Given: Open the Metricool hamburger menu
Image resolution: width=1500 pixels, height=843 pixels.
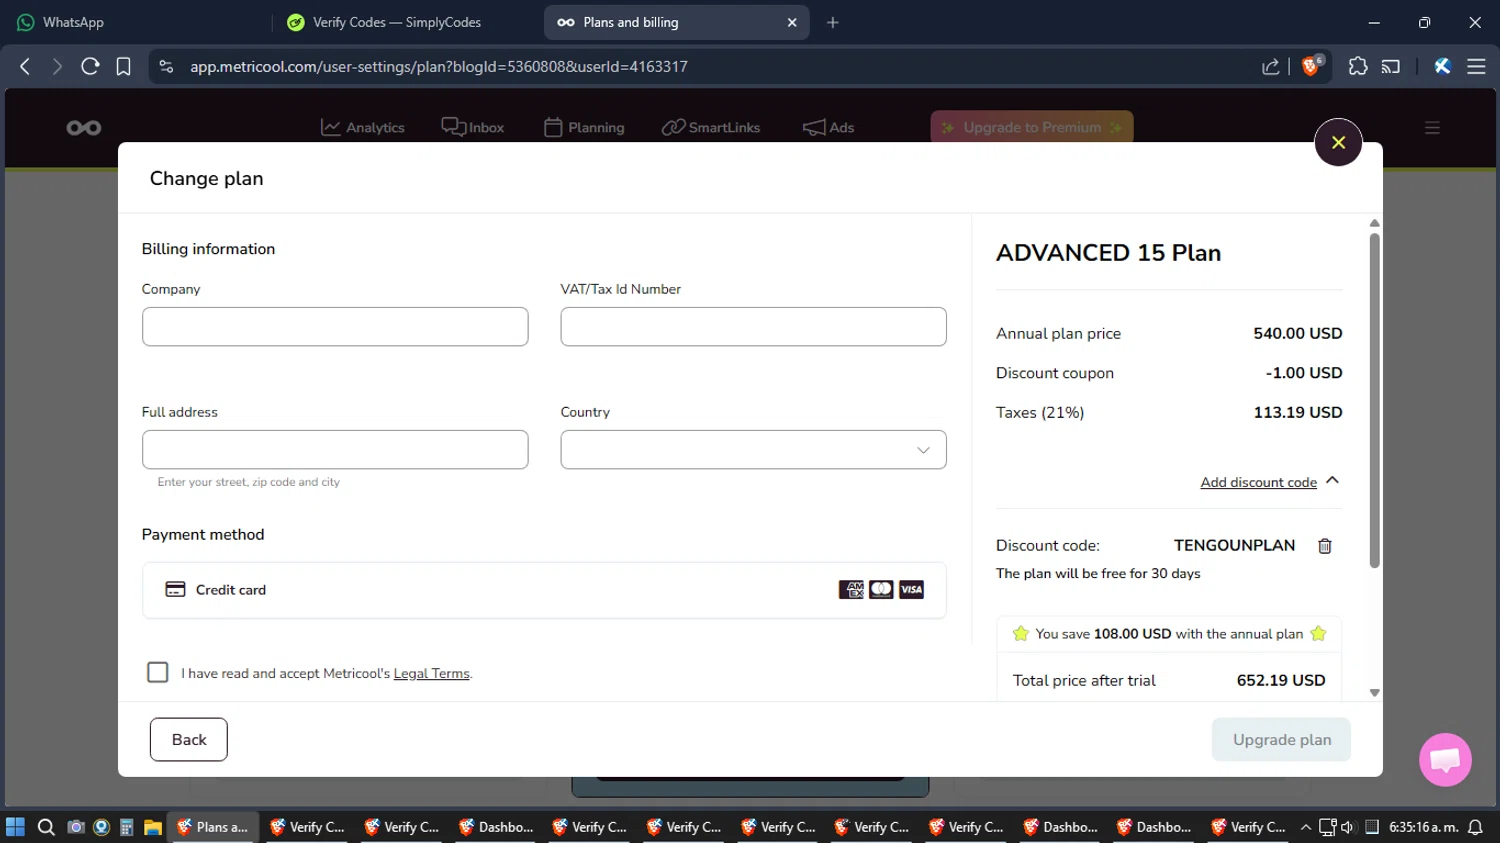Looking at the screenshot, I should tap(1432, 128).
